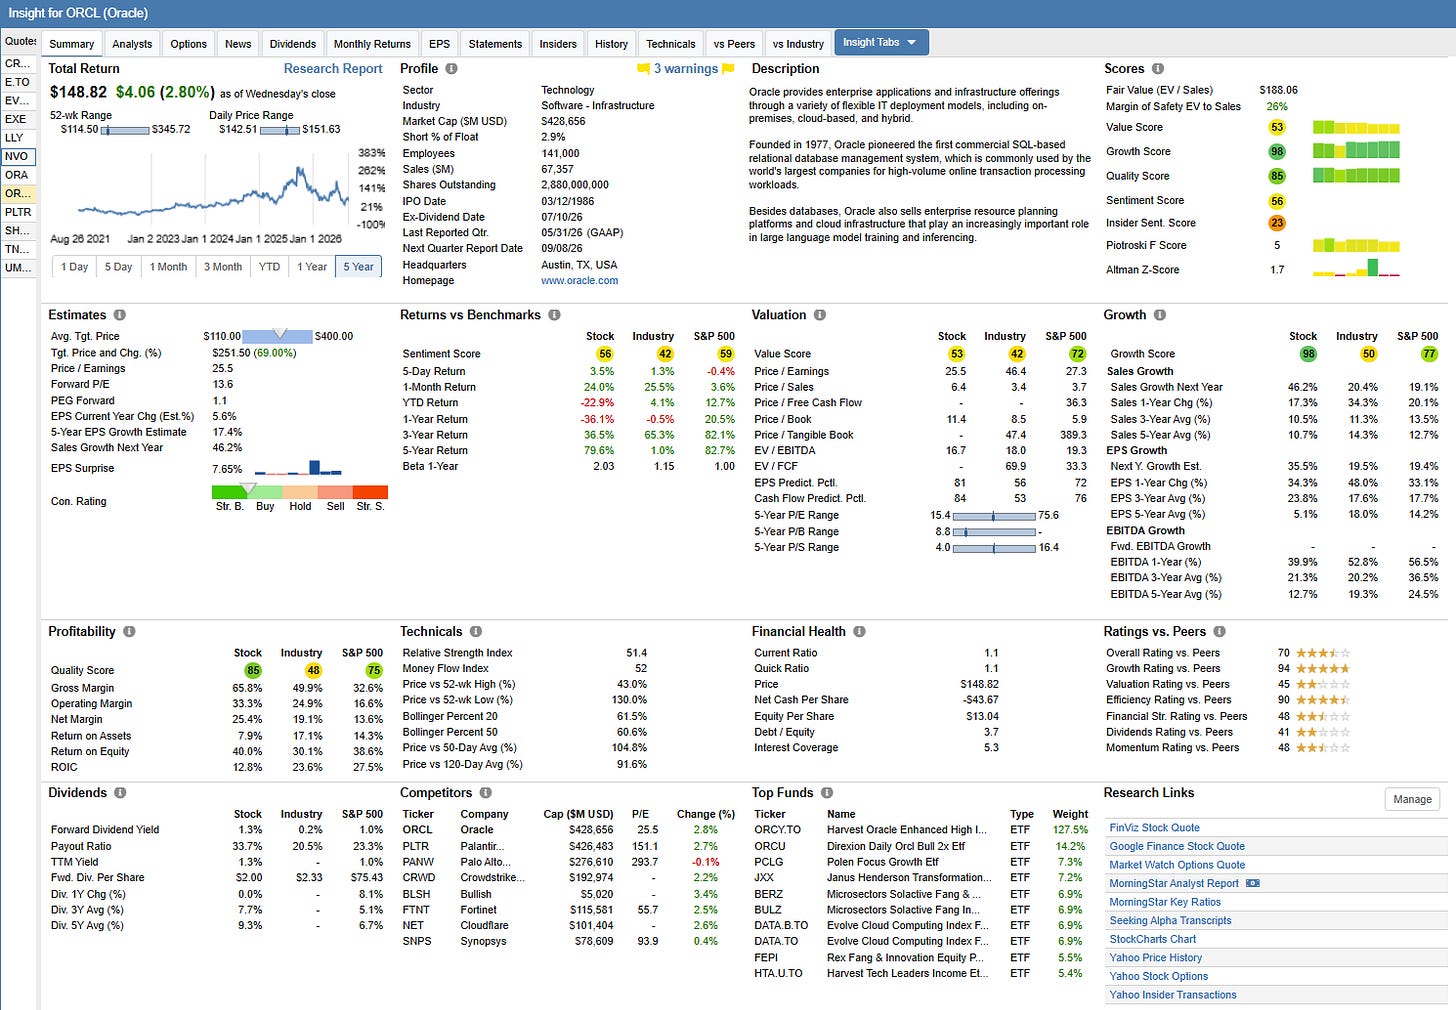1456x1010 pixels.
Task: Go to the Insiders tab
Action: (x=558, y=44)
